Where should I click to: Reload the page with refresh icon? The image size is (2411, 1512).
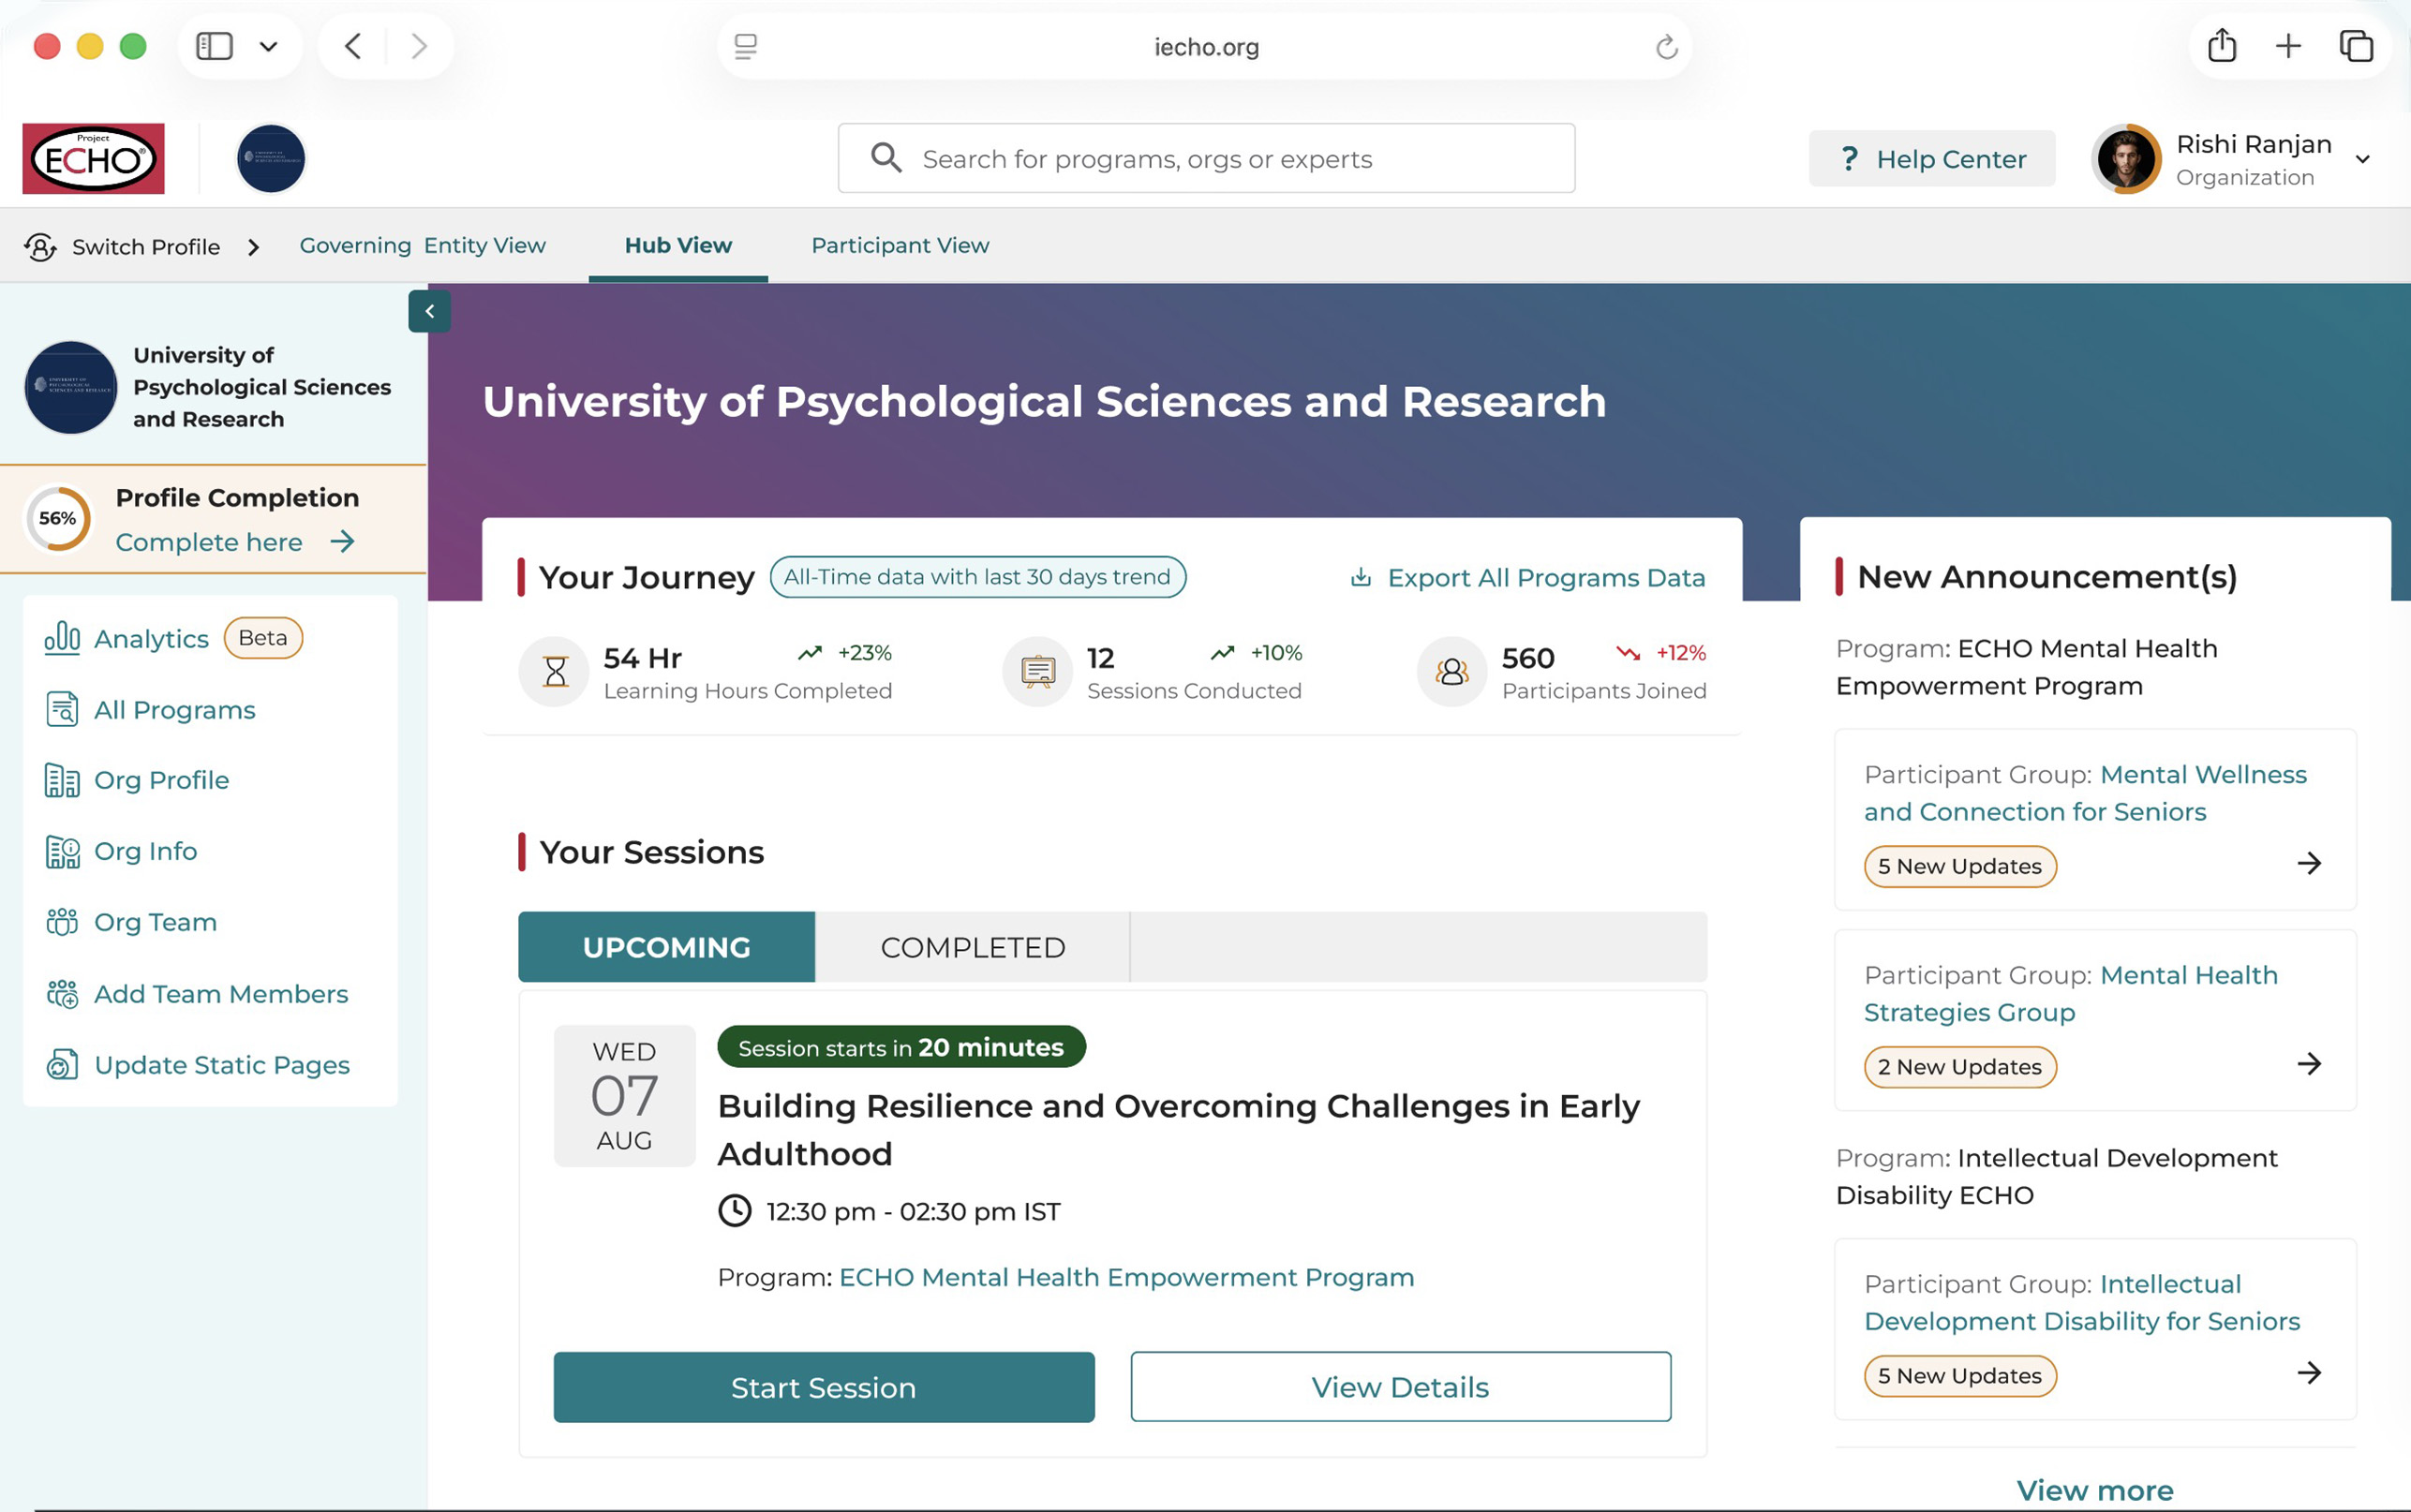(x=1666, y=46)
